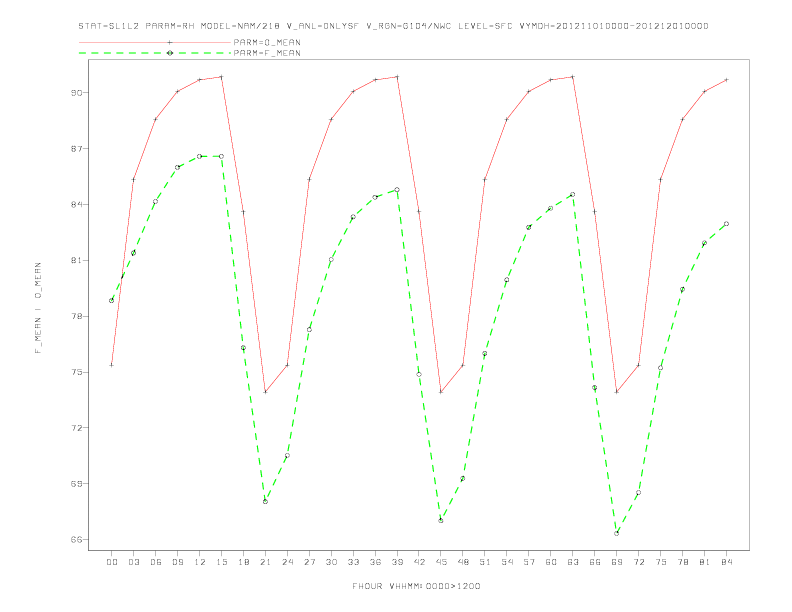Image resolution: width=792 pixels, height=612 pixels.
Task: Click the 27 forecast hour x-axis label
Action: point(309,562)
